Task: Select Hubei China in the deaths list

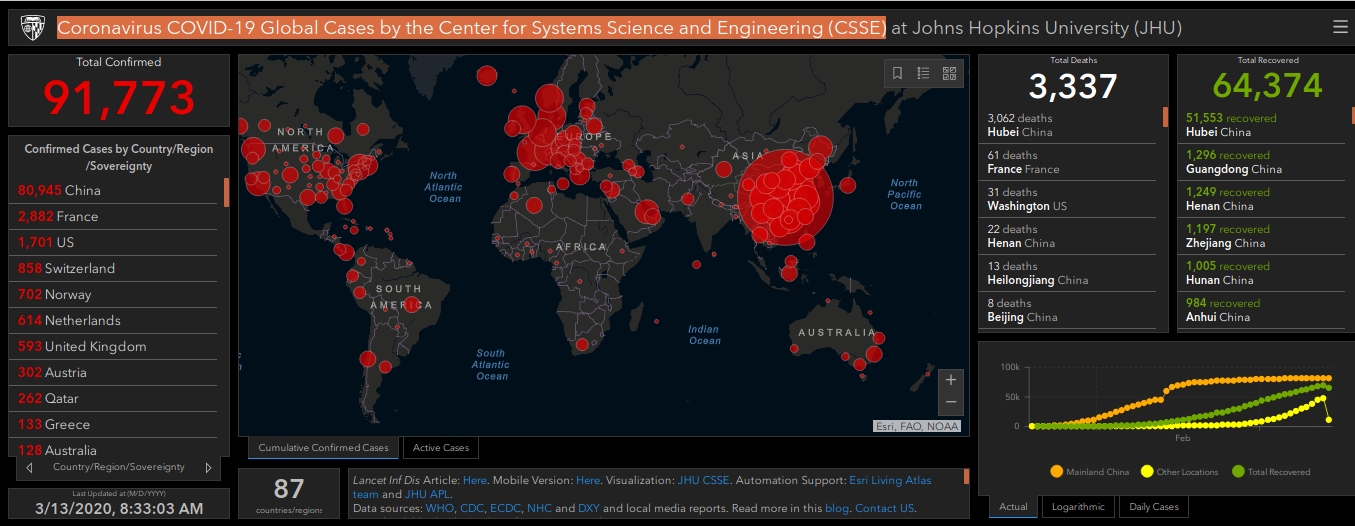Action: pyautogui.click(x=1020, y=125)
